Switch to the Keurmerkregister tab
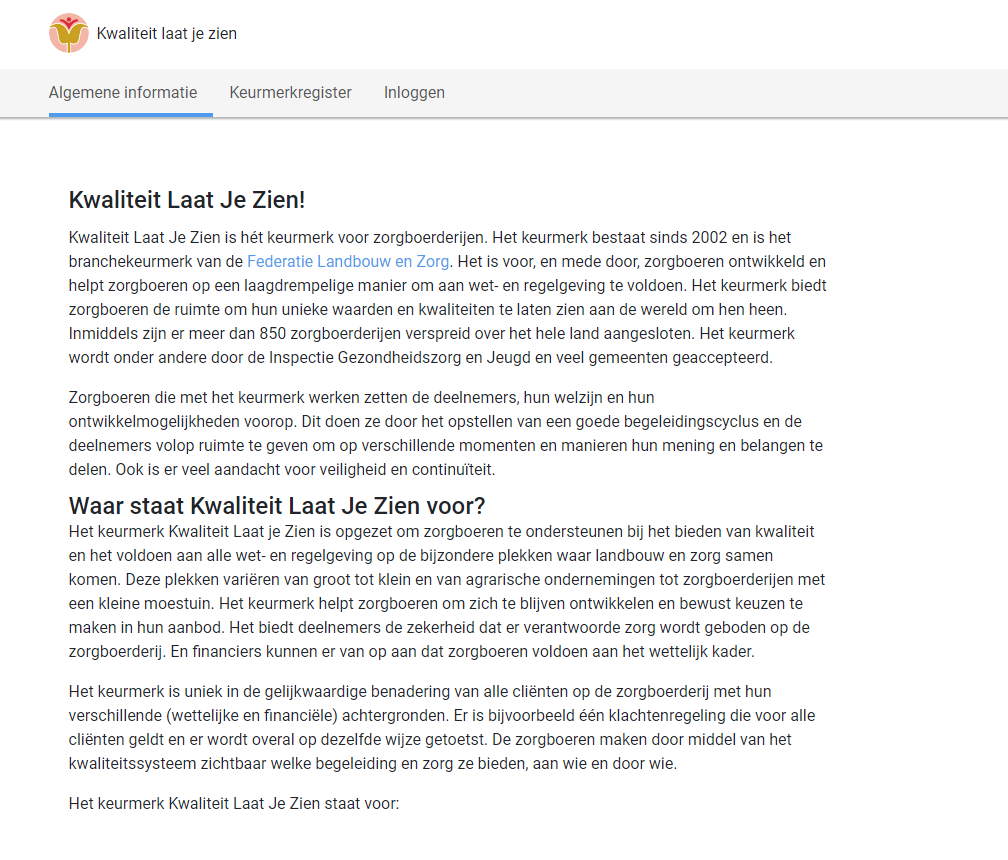Viewport: 1008px width, 860px height. click(291, 93)
